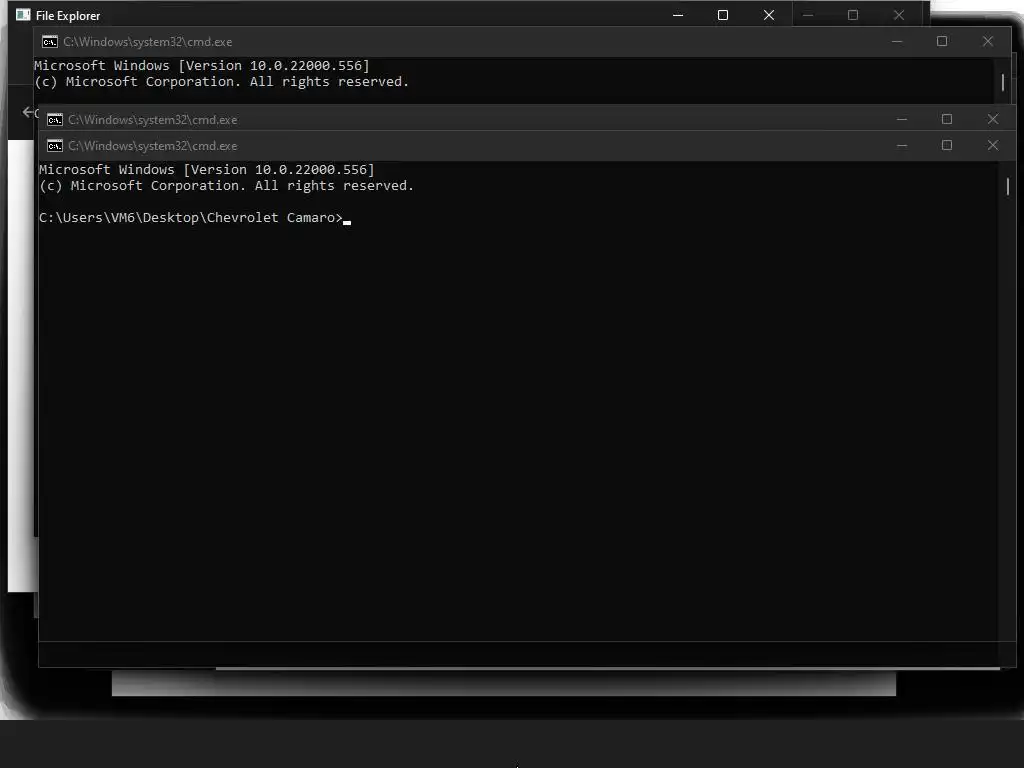Viewport: 1024px width, 768px height.
Task: Minimize the middle title-bar-only cmd window
Action: click(x=902, y=120)
